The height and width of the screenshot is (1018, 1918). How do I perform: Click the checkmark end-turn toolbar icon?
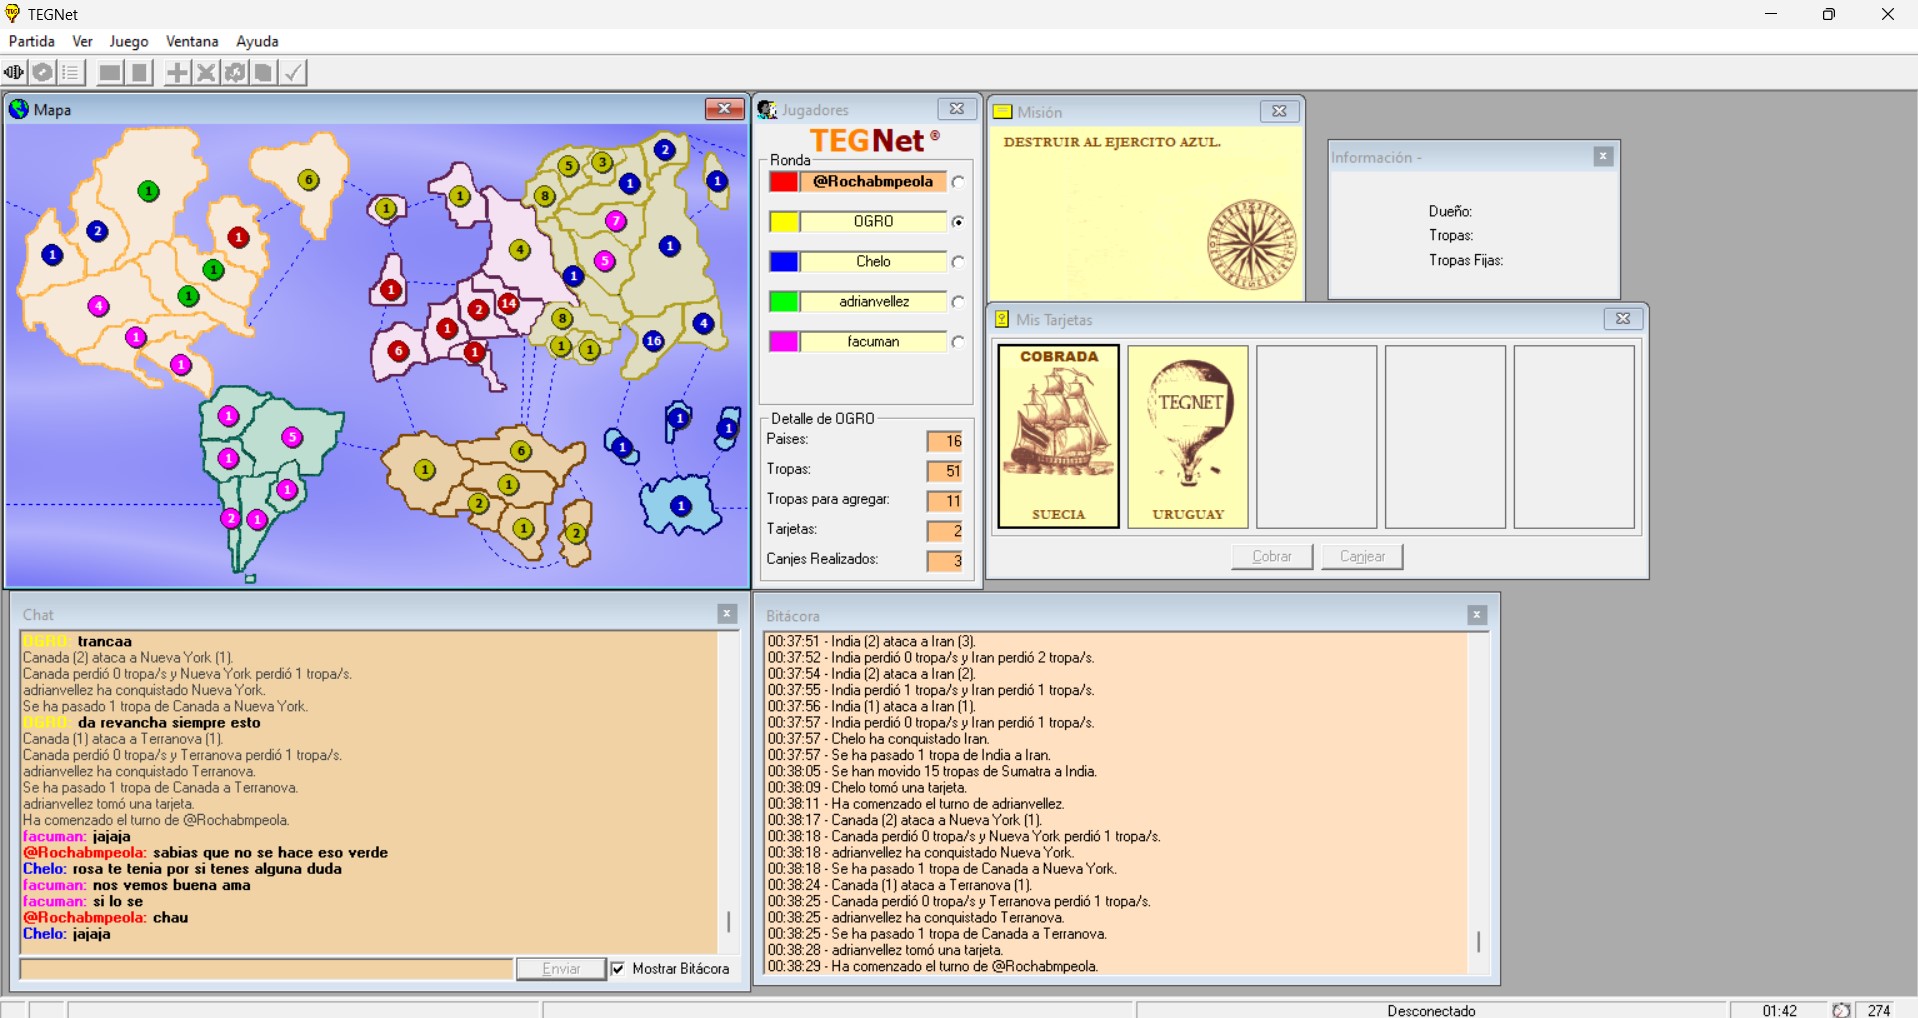click(292, 72)
